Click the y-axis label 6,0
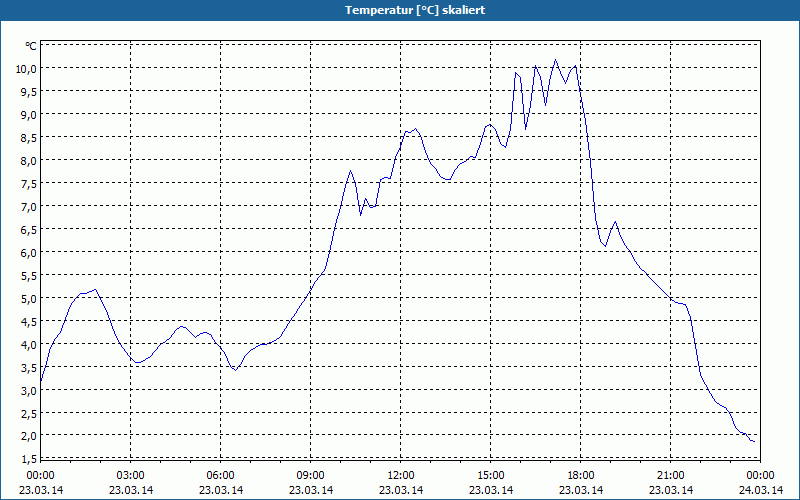800x500 pixels. [29, 252]
